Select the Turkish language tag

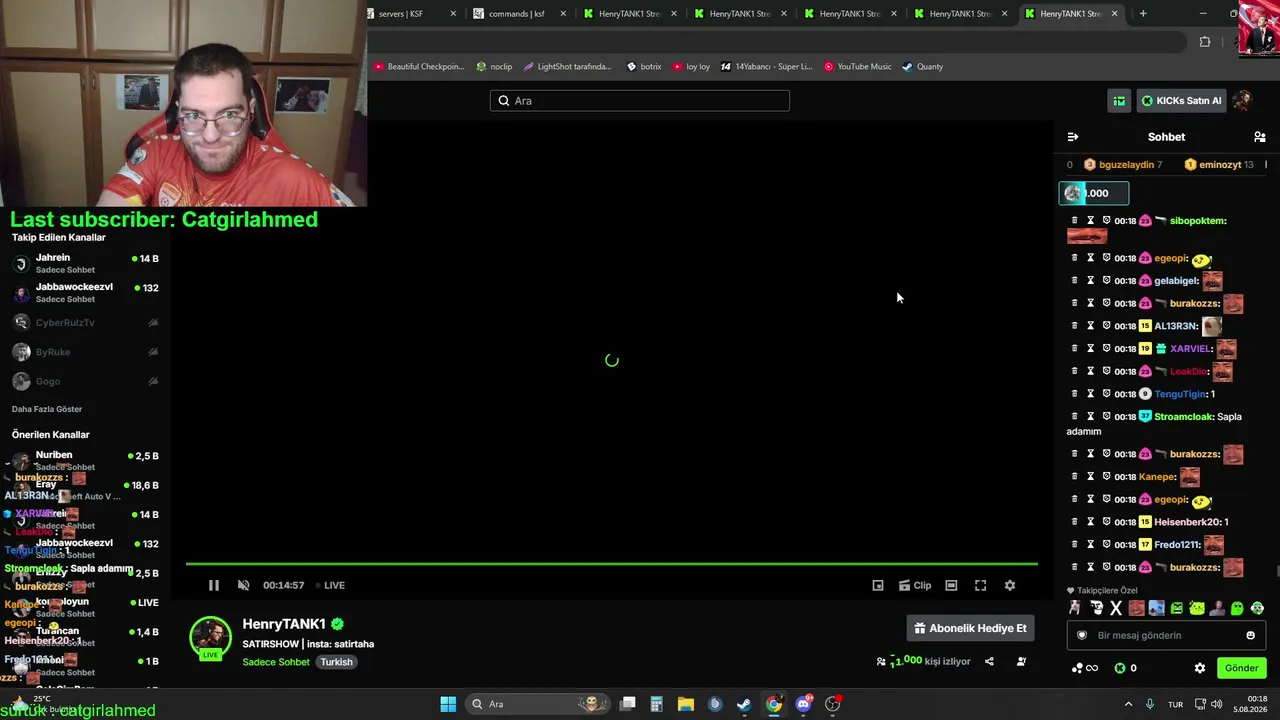tap(337, 662)
